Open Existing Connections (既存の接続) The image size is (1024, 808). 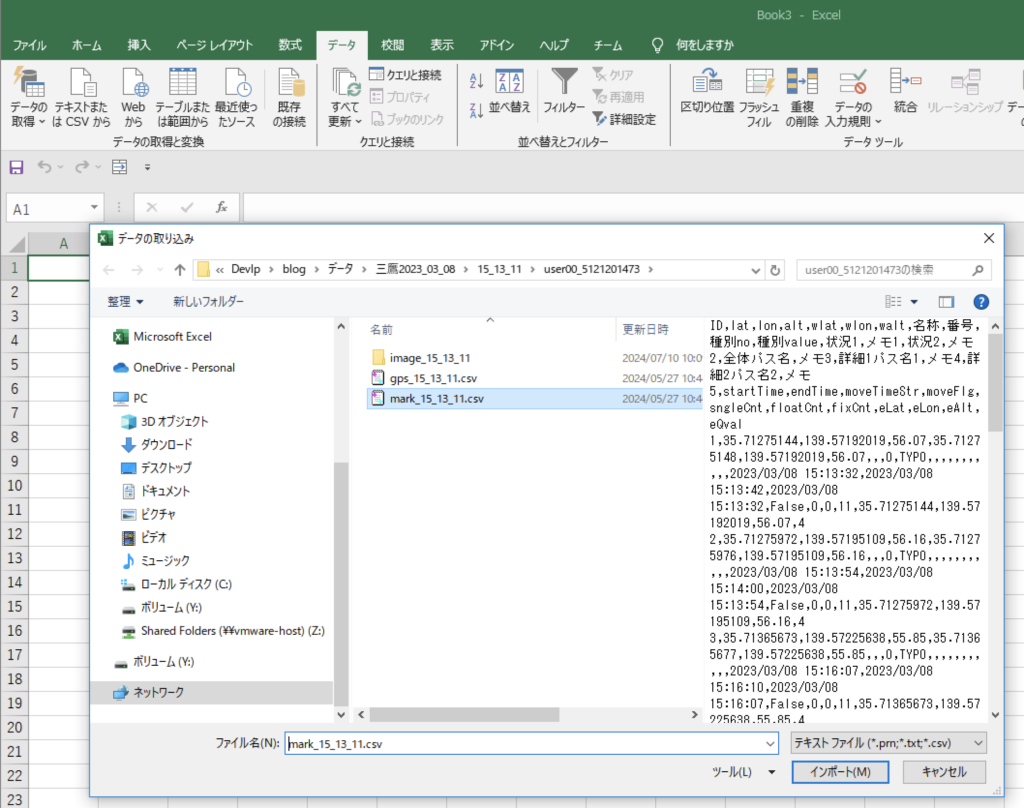tap(289, 98)
